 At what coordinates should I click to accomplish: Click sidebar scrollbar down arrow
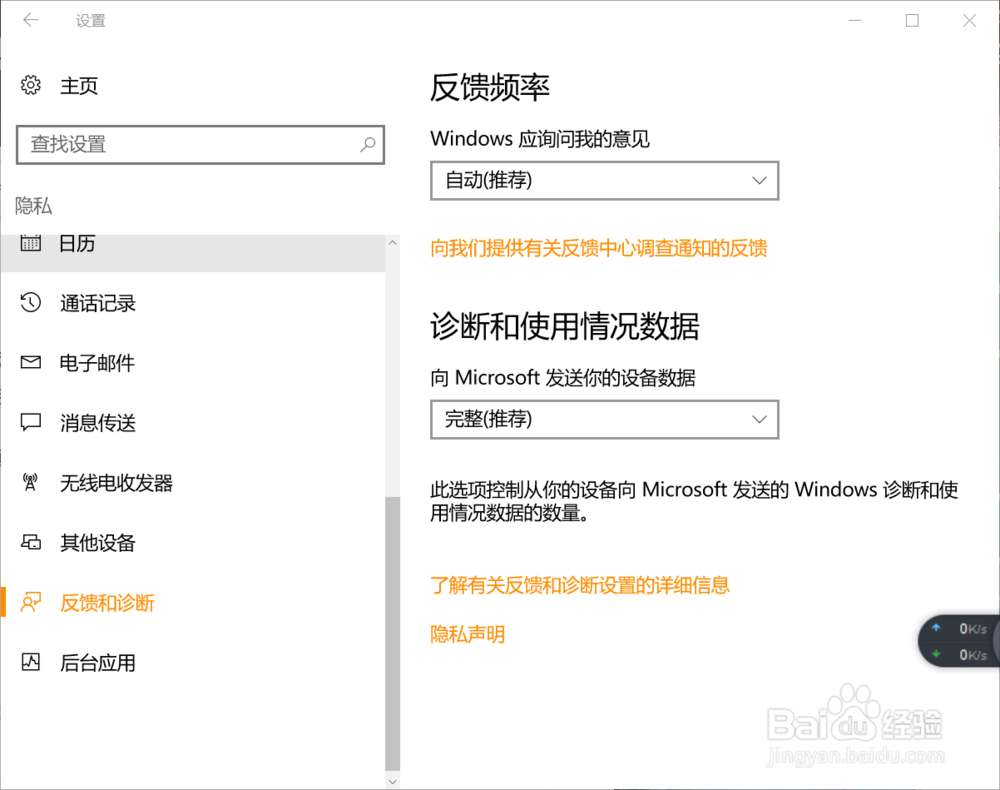point(393,781)
